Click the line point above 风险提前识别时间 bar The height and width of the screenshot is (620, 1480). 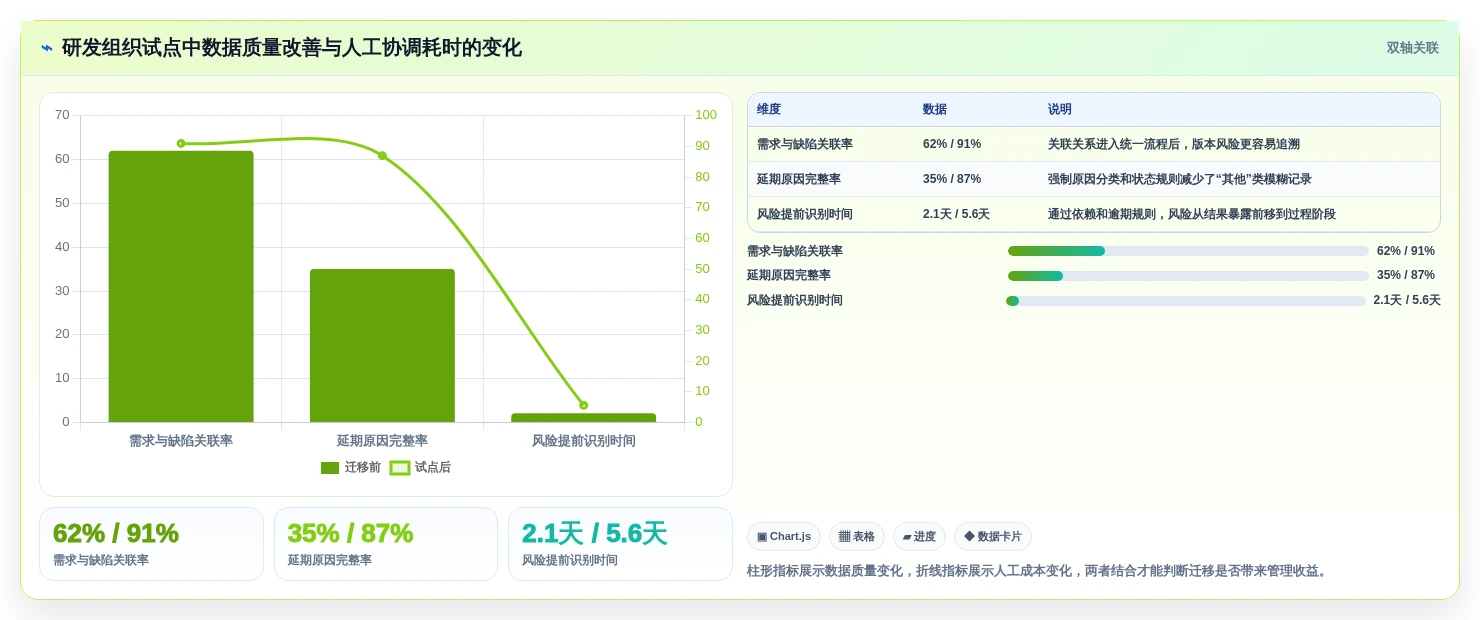(583, 405)
